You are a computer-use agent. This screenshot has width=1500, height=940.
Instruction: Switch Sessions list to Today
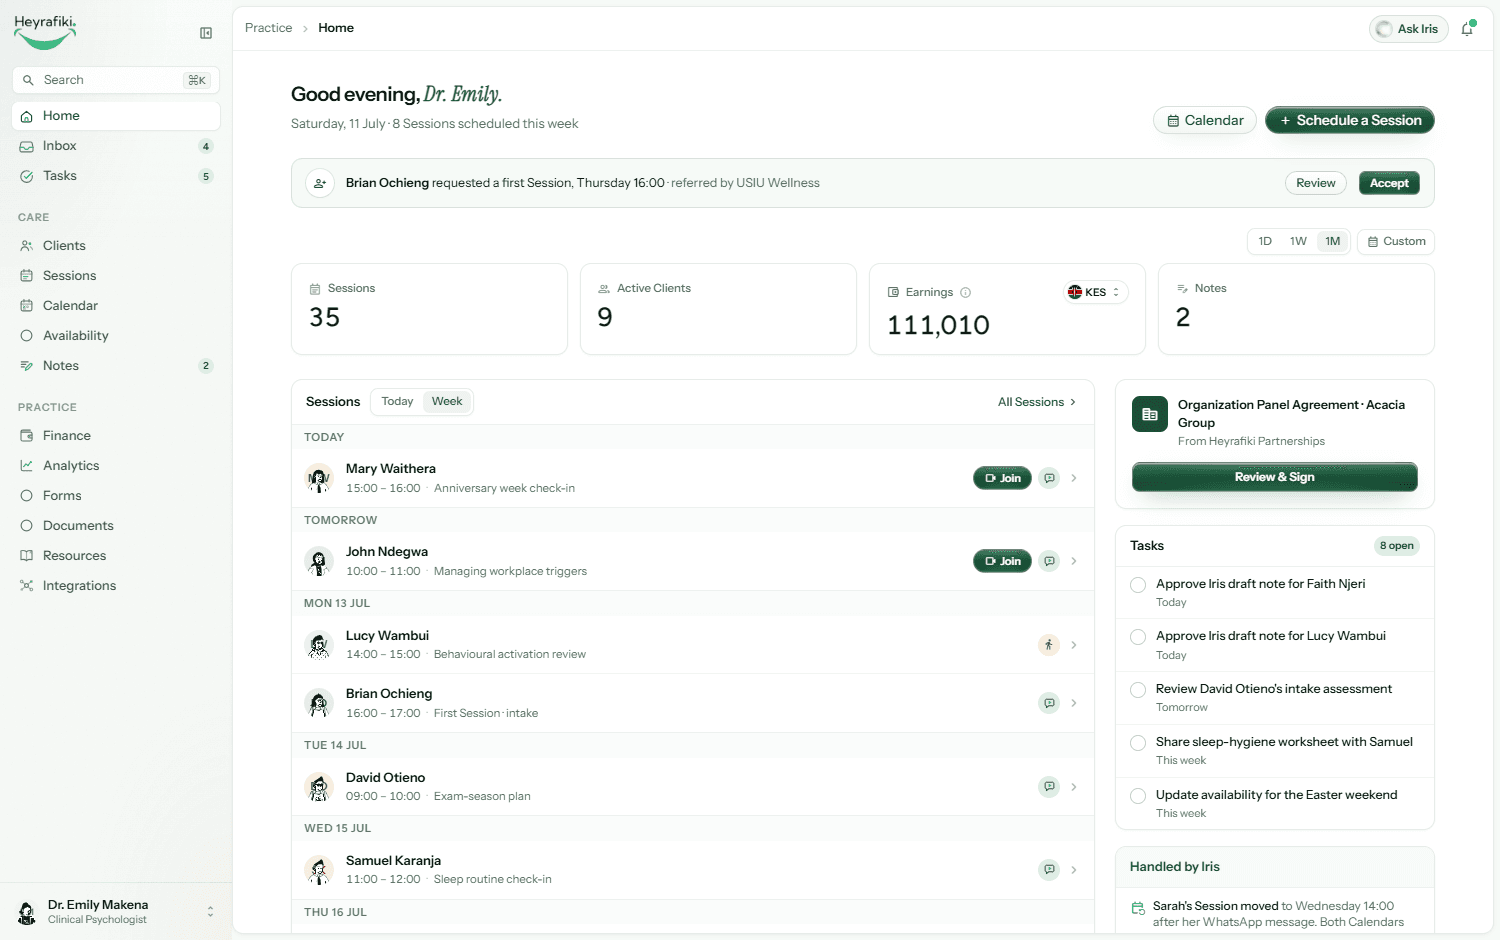pos(397,402)
